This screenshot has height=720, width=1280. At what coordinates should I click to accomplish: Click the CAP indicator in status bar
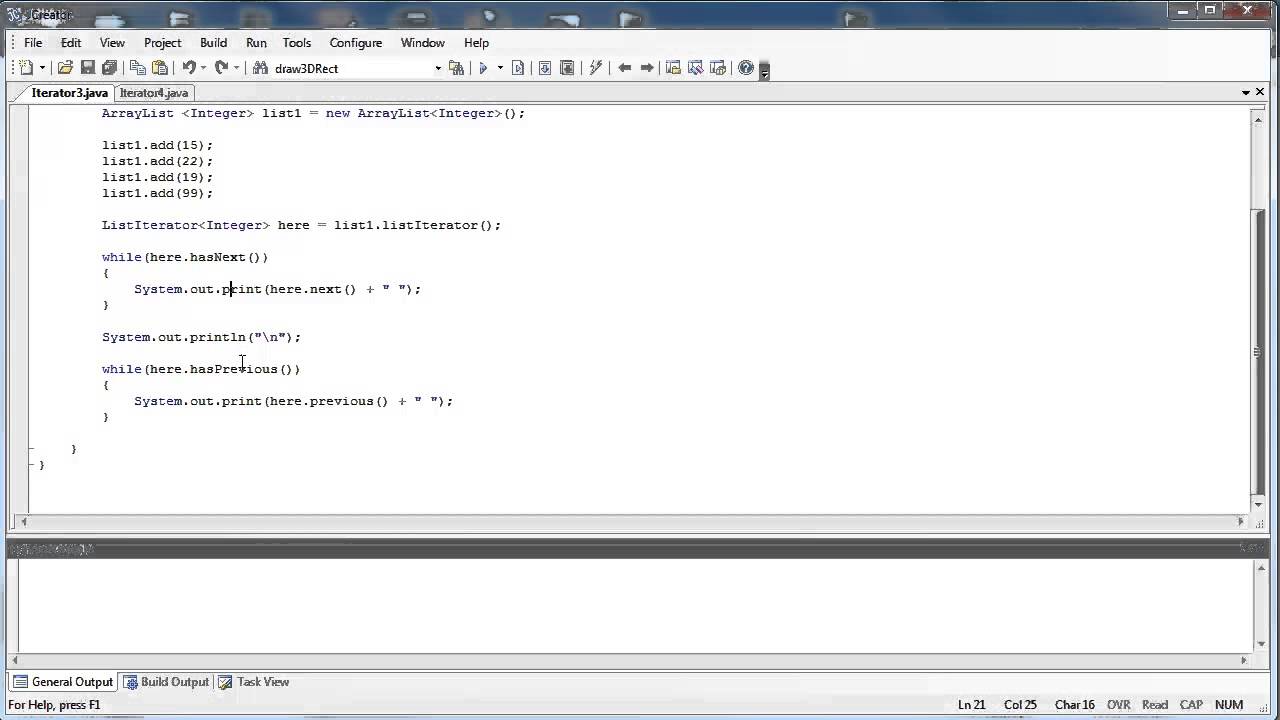(1191, 705)
